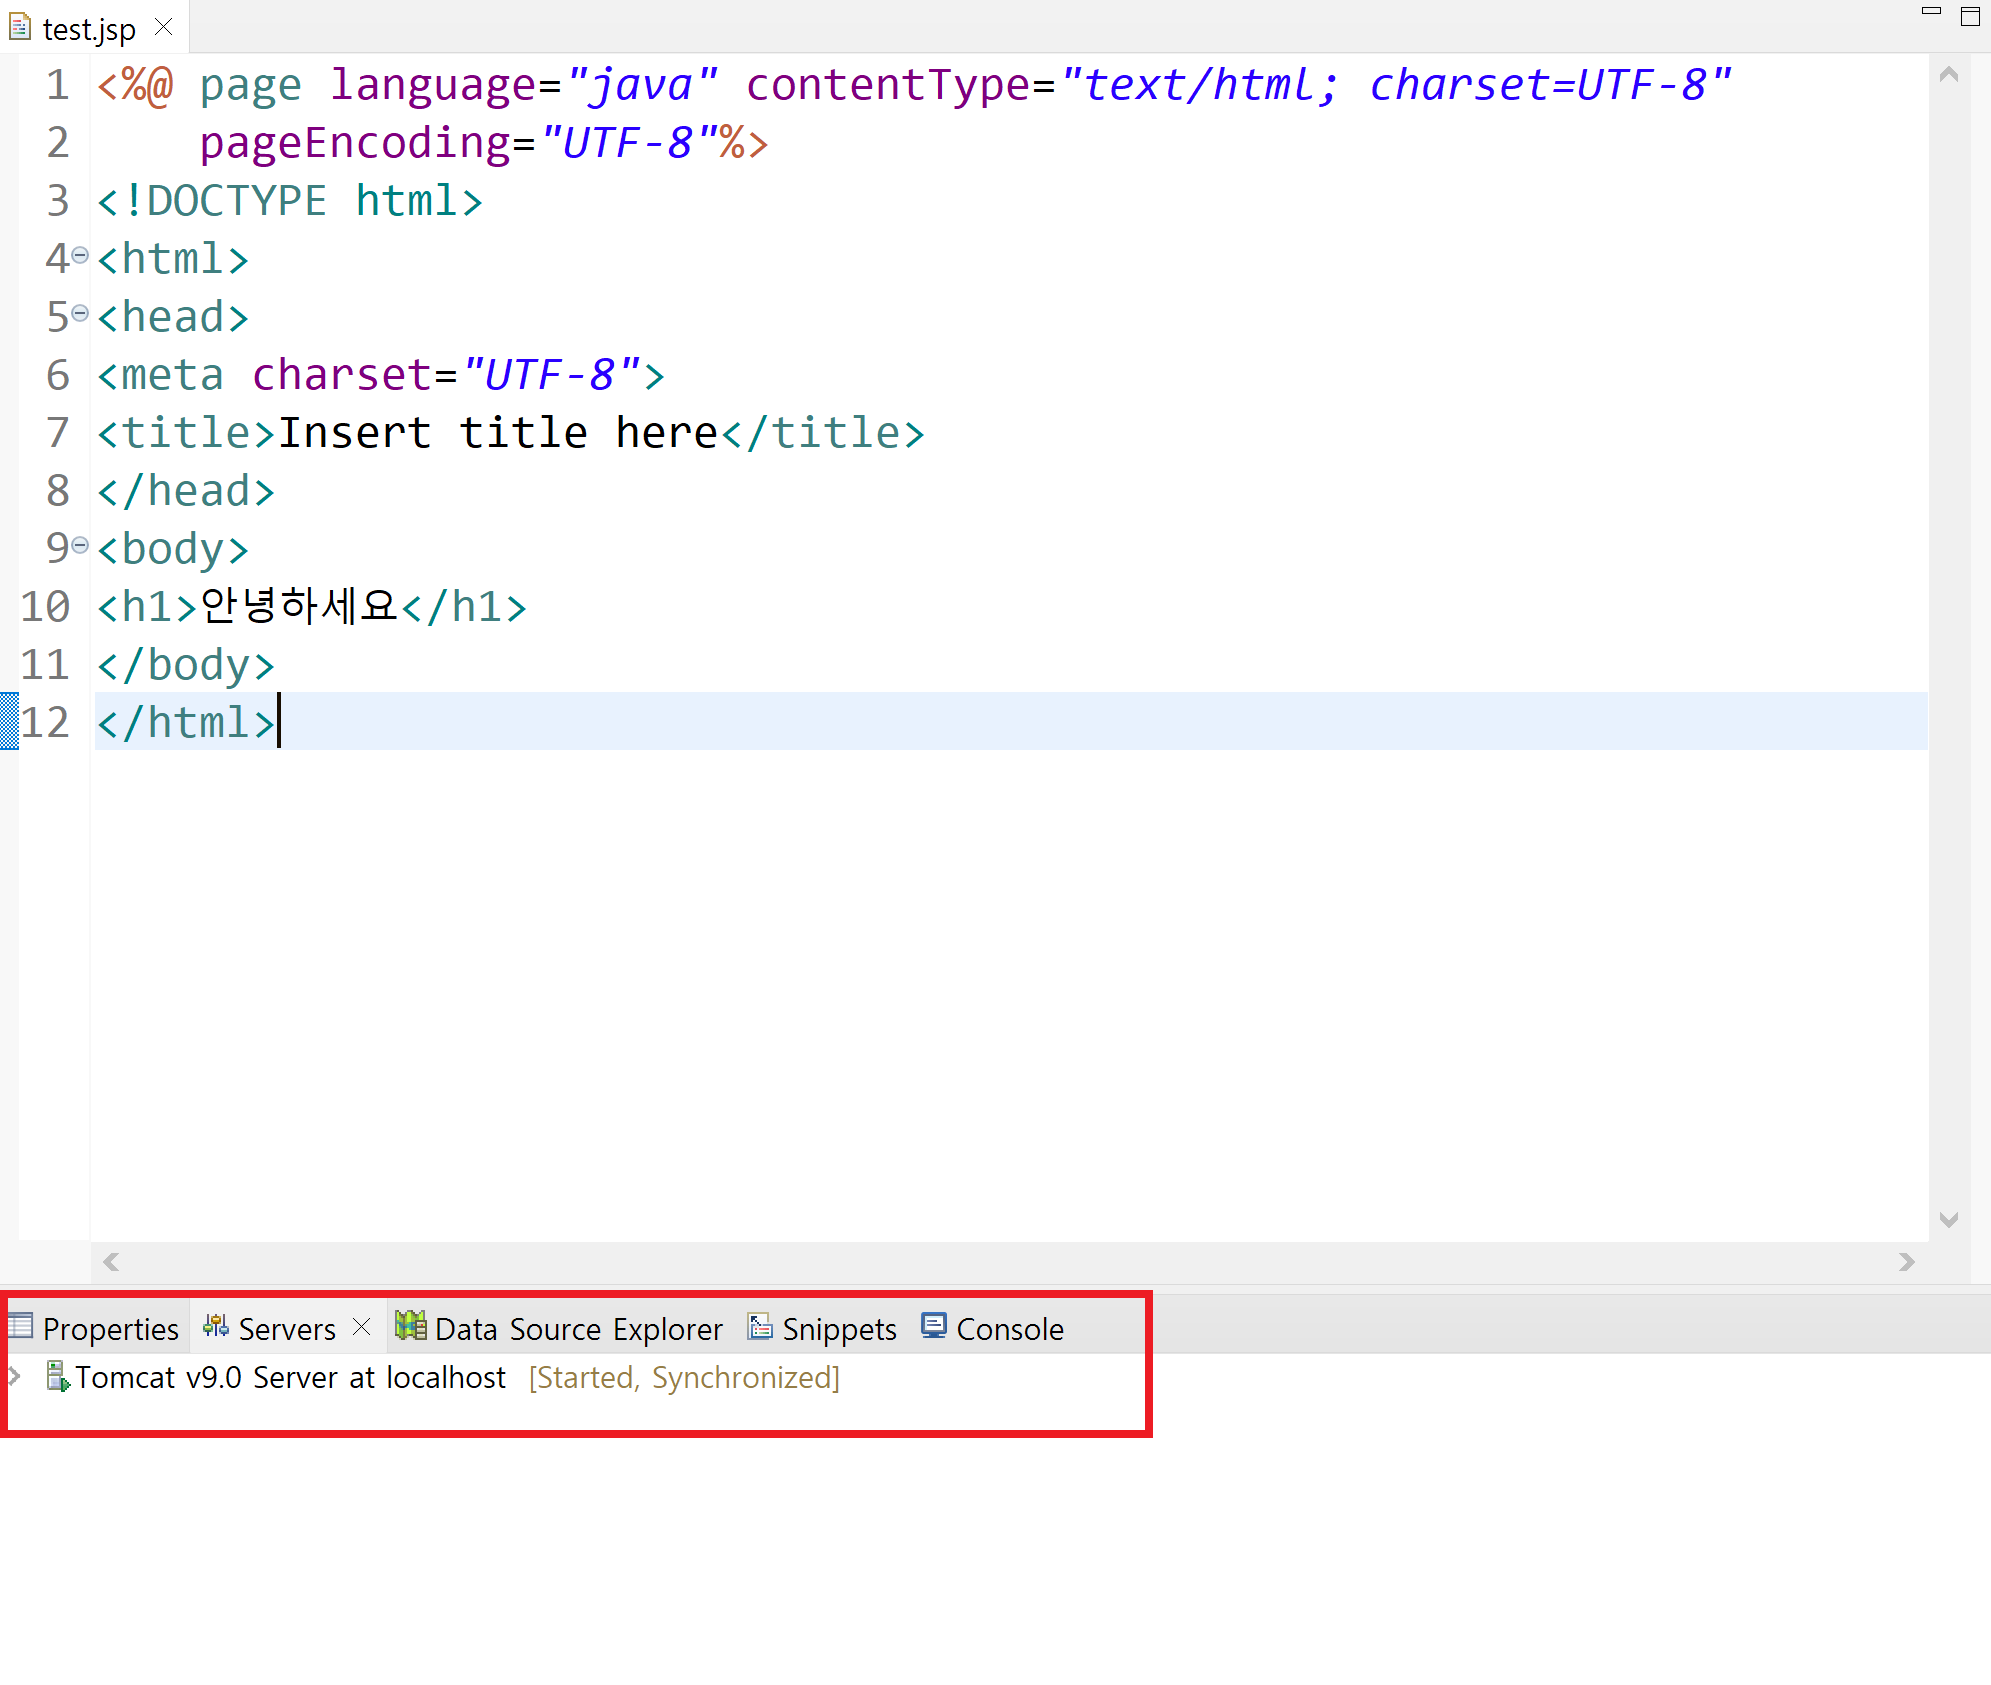Image resolution: width=1991 pixels, height=1685 pixels.
Task: Click the vertical scrollbar down arrow
Action: 1948,1219
